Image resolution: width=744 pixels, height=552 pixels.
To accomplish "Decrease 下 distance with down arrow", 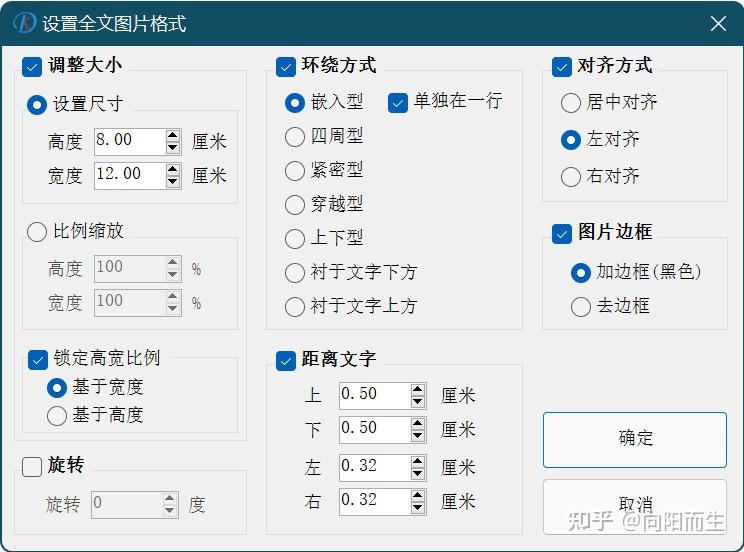I will (418, 437).
